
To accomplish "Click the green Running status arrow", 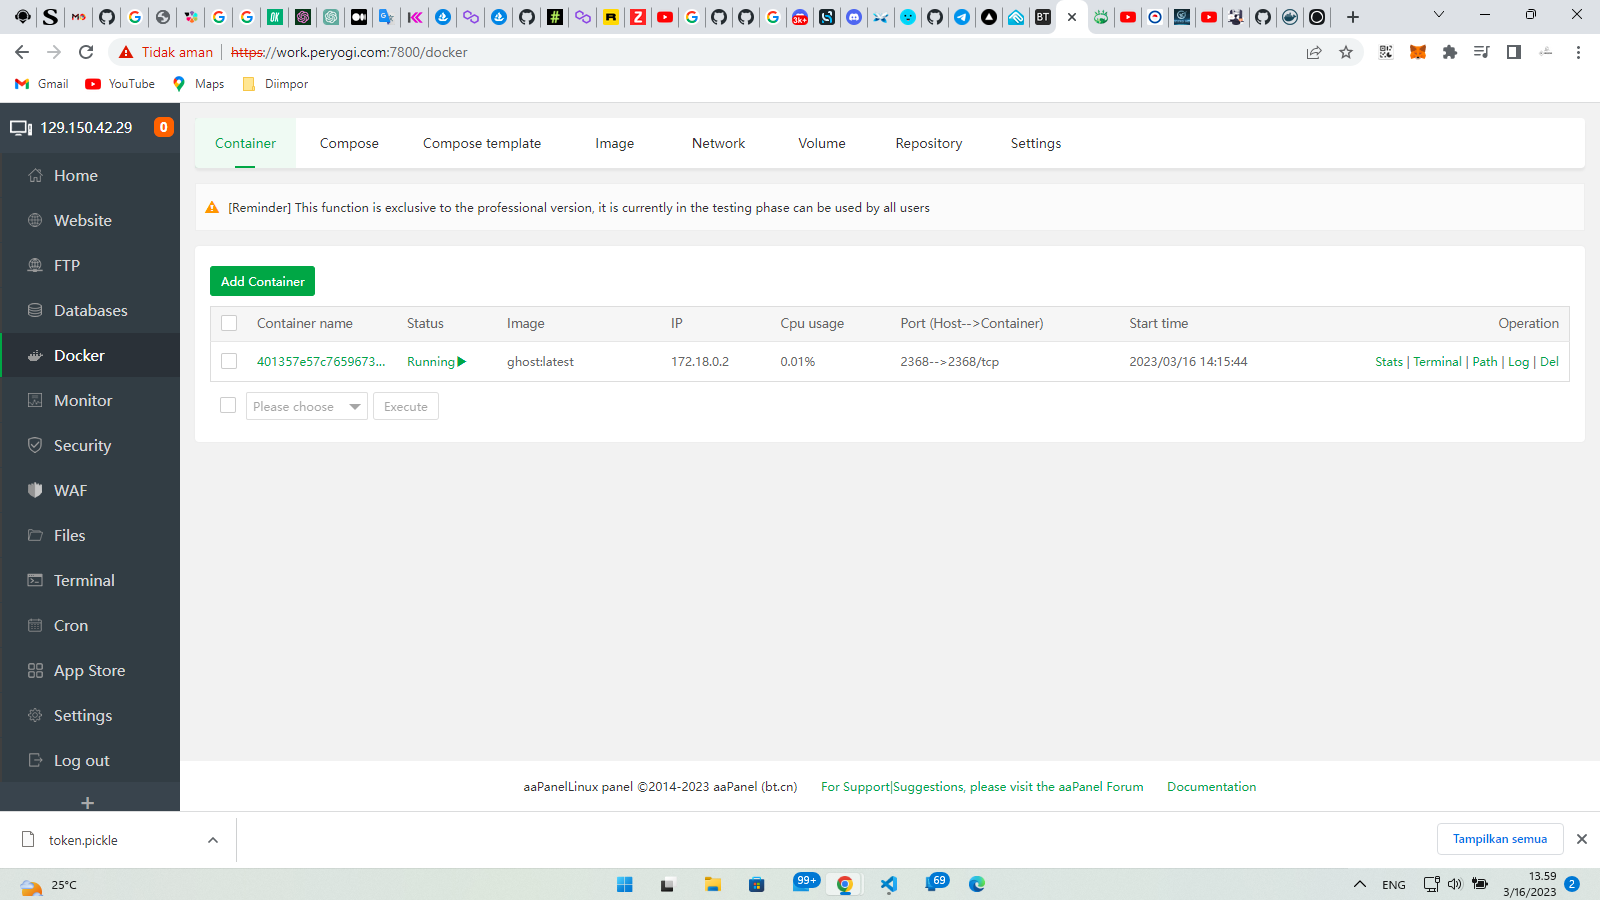I will point(462,362).
